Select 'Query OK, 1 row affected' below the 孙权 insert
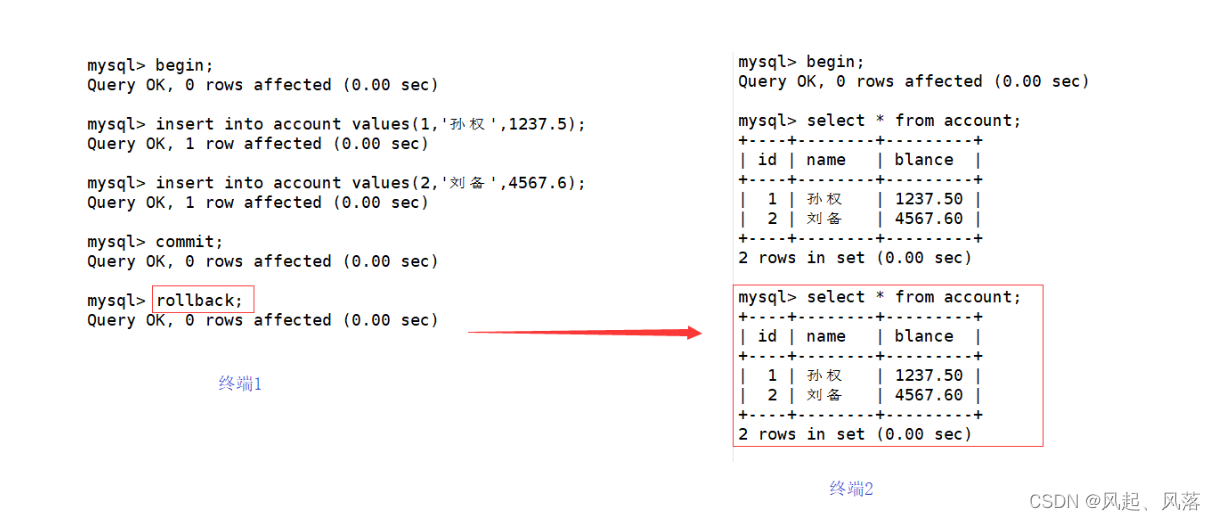The width and height of the screenshot is (1216, 520). (258, 144)
